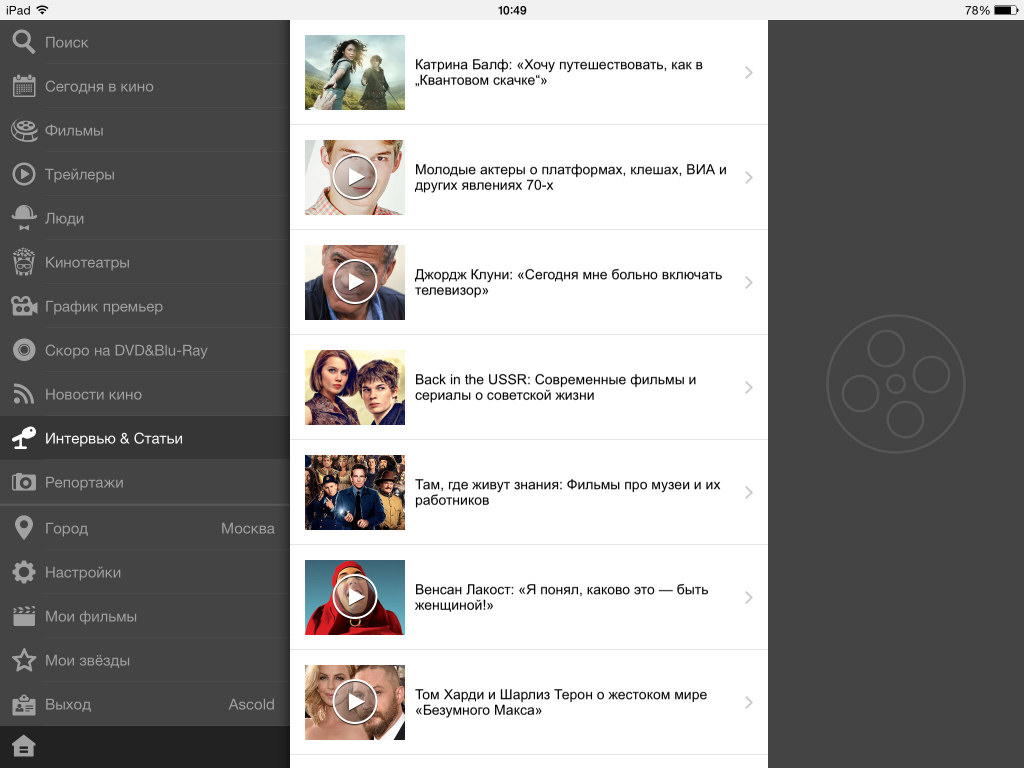Open the Новости кино menu item
Viewport: 1024px width, 768px height.
(x=93, y=394)
